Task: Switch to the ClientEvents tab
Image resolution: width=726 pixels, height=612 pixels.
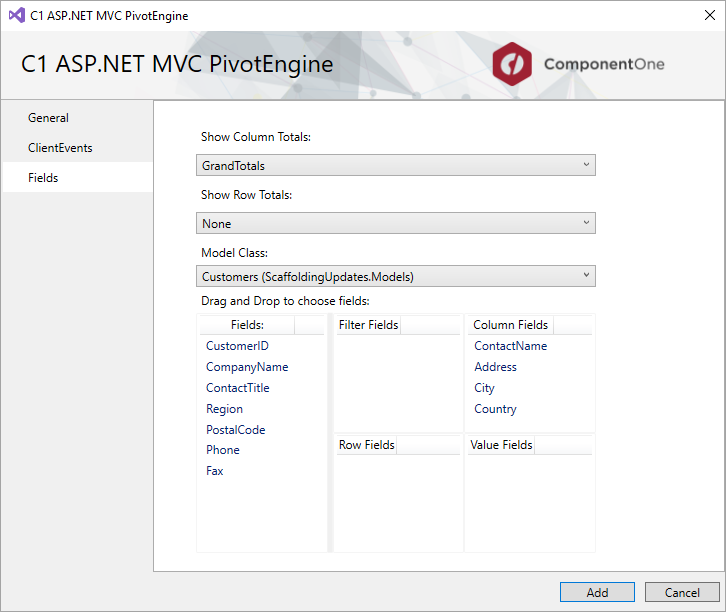Action: click(78, 148)
